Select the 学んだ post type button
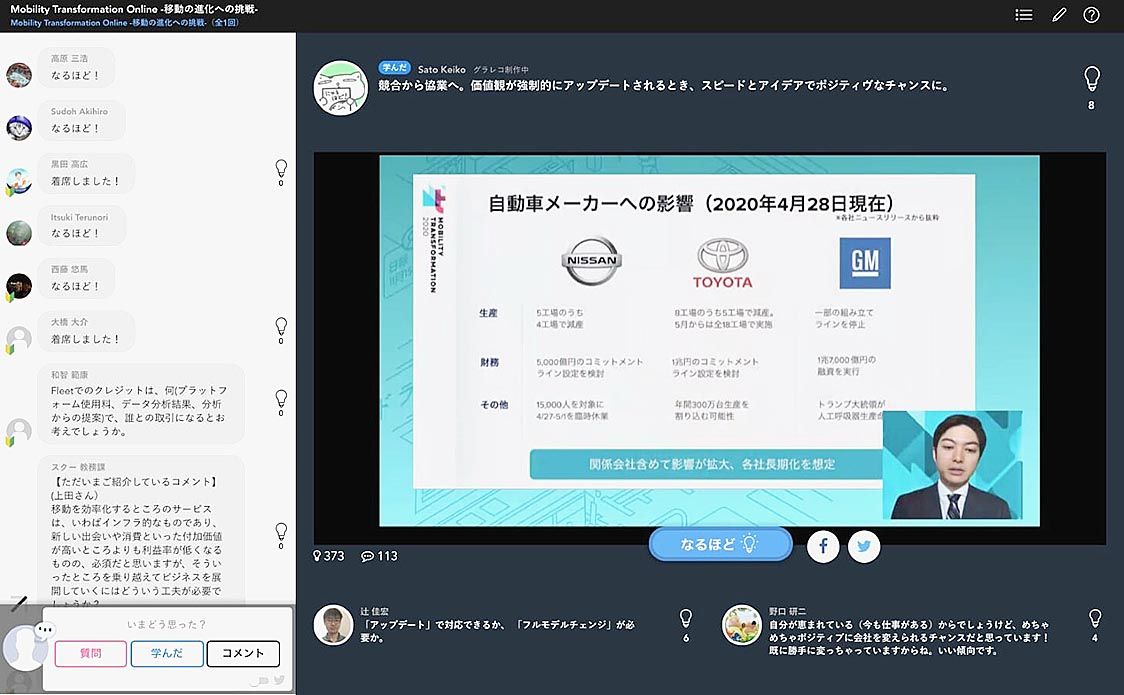The width and height of the screenshot is (1124, 695). pyautogui.click(x=167, y=653)
